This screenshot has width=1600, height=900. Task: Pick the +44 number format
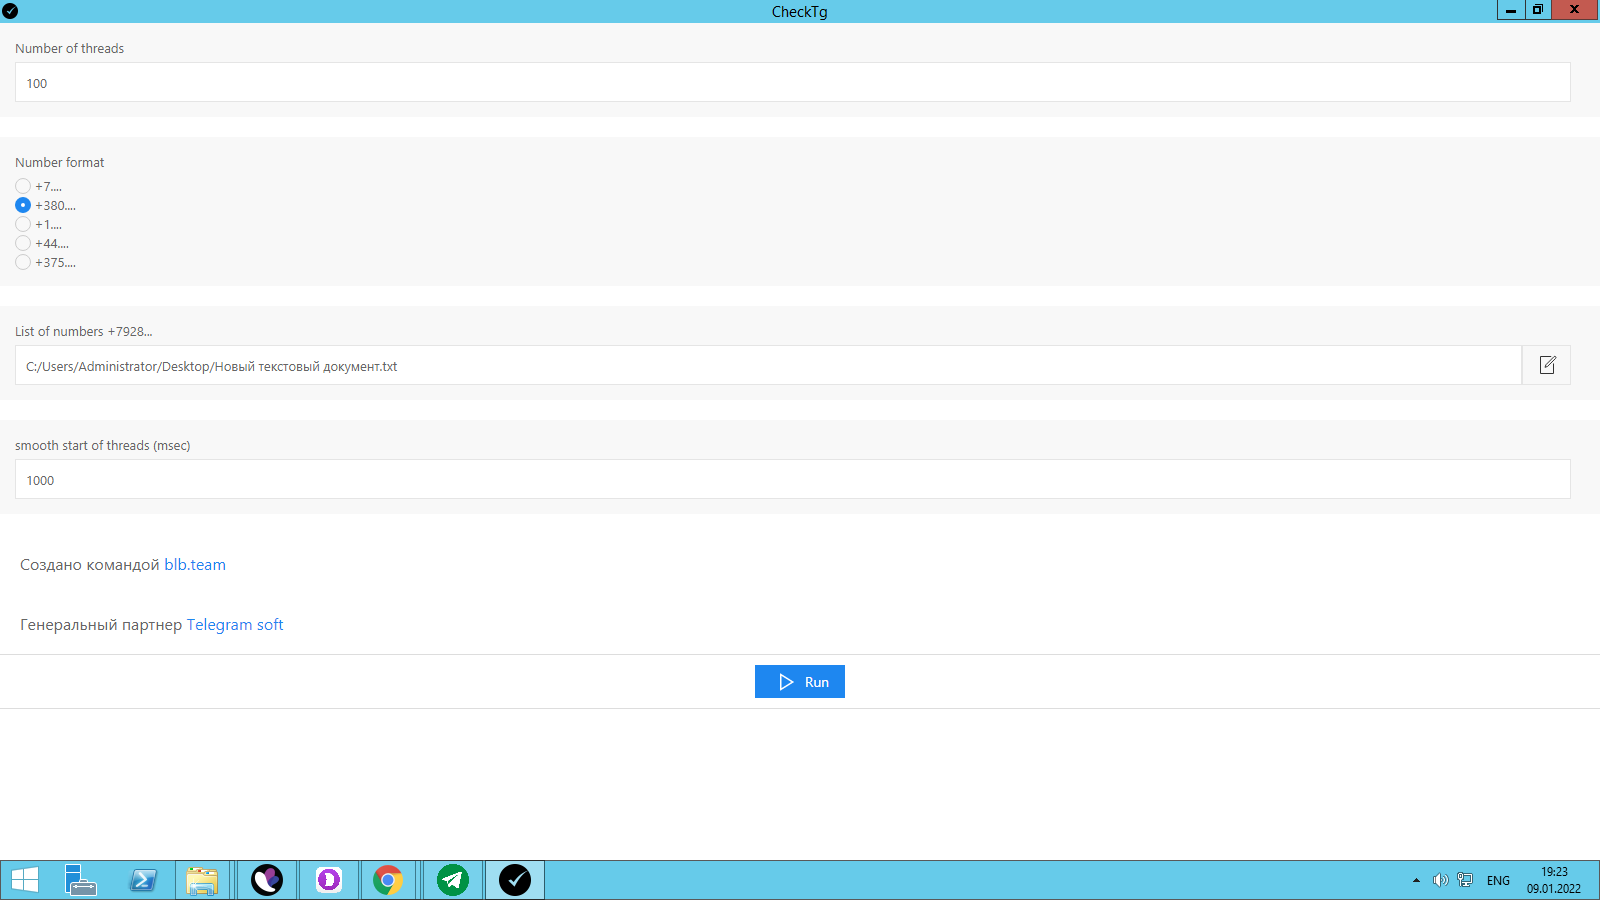tap(23, 243)
